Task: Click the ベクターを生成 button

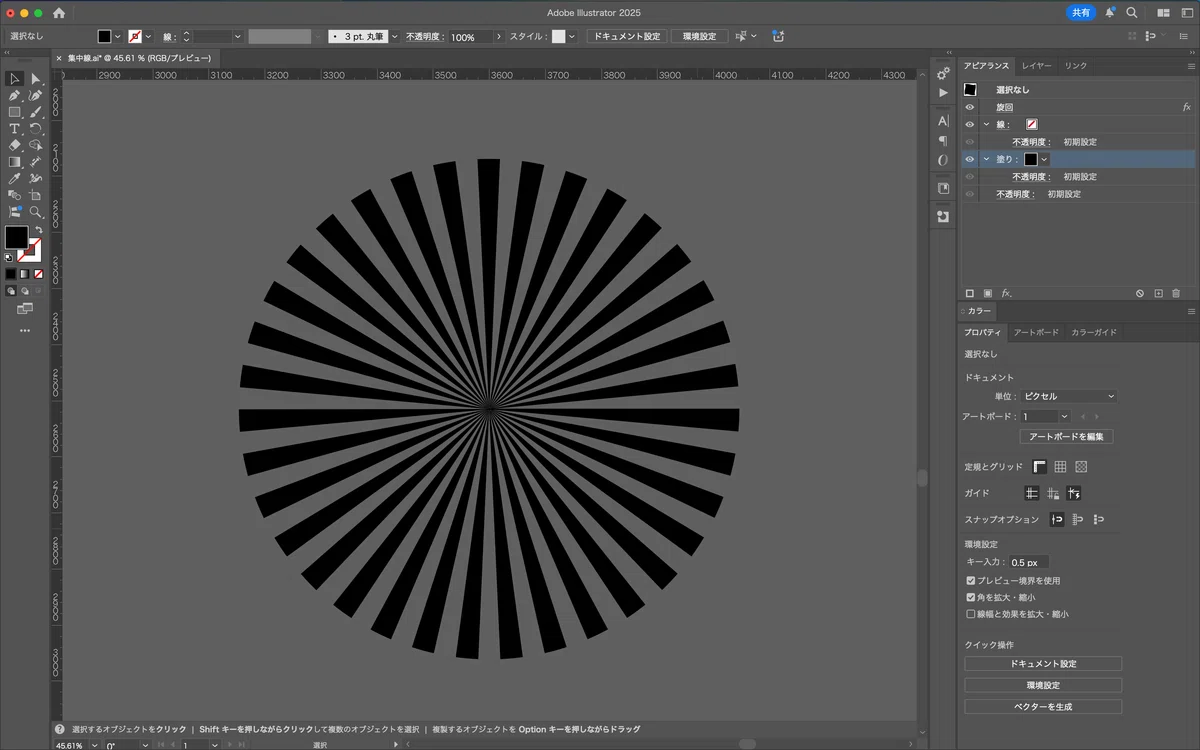Action: tap(1043, 706)
